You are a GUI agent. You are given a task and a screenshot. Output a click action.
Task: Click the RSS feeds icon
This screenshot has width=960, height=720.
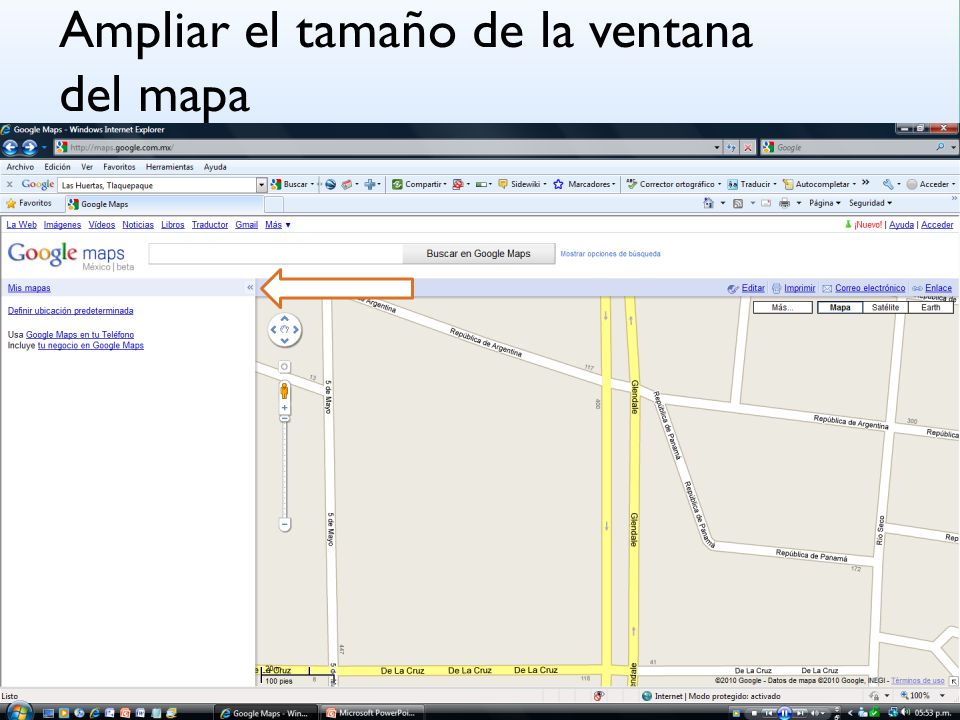pyautogui.click(x=738, y=203)
